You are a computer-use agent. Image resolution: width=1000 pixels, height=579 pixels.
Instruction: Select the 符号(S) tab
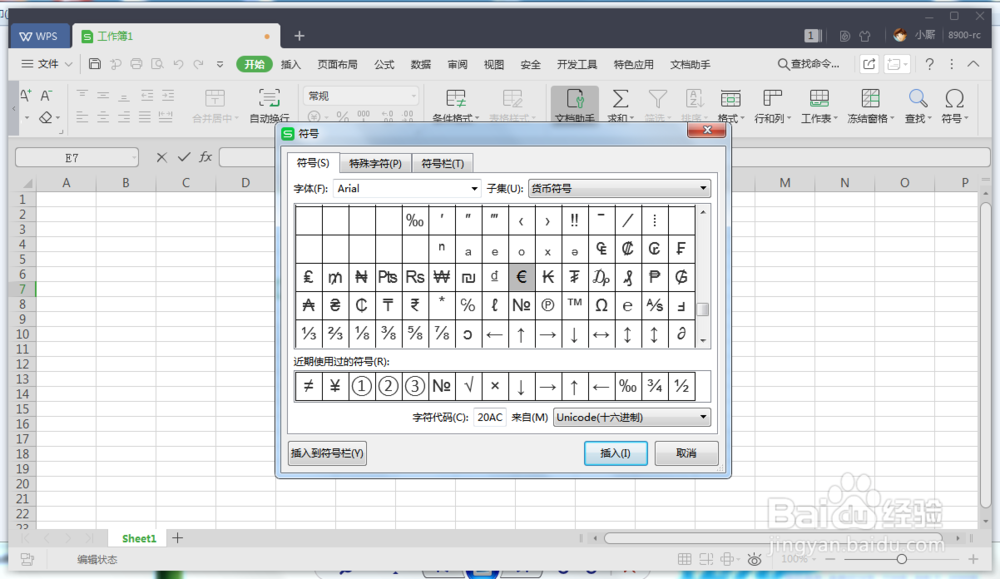(313, 163)
